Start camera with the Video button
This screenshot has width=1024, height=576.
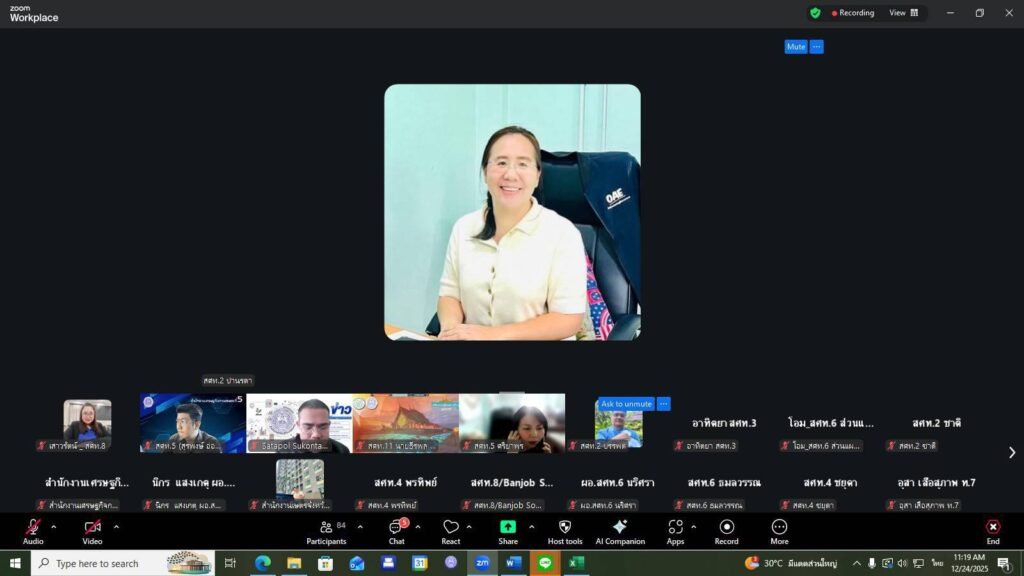pyautogui.click(x=92, y=528)
